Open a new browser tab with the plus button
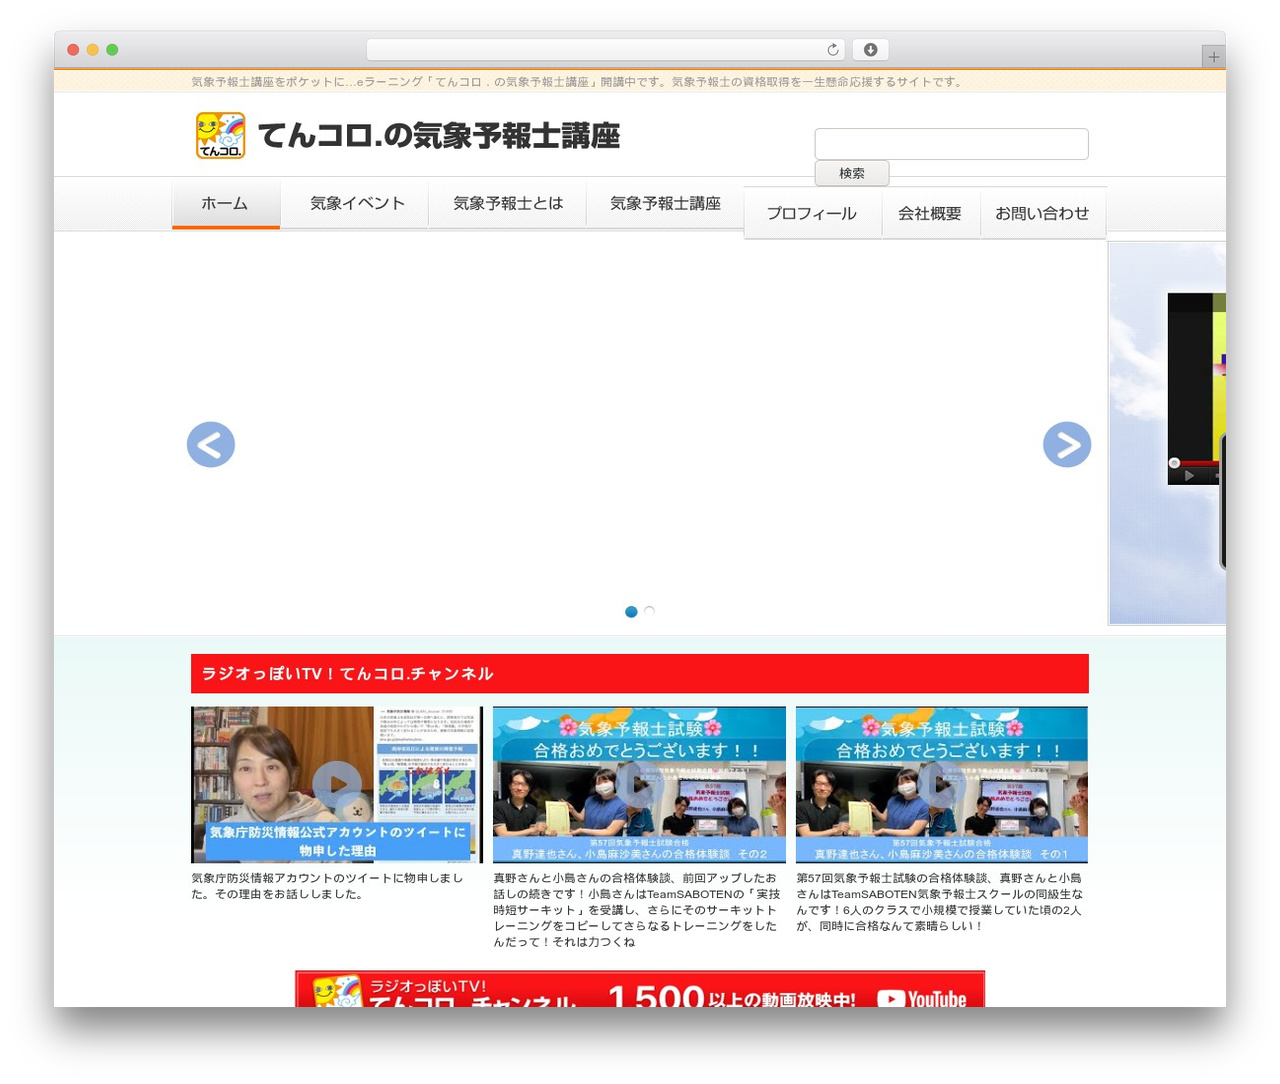Viewport: 1280px width, 1084px height. tap(1214, 57)
